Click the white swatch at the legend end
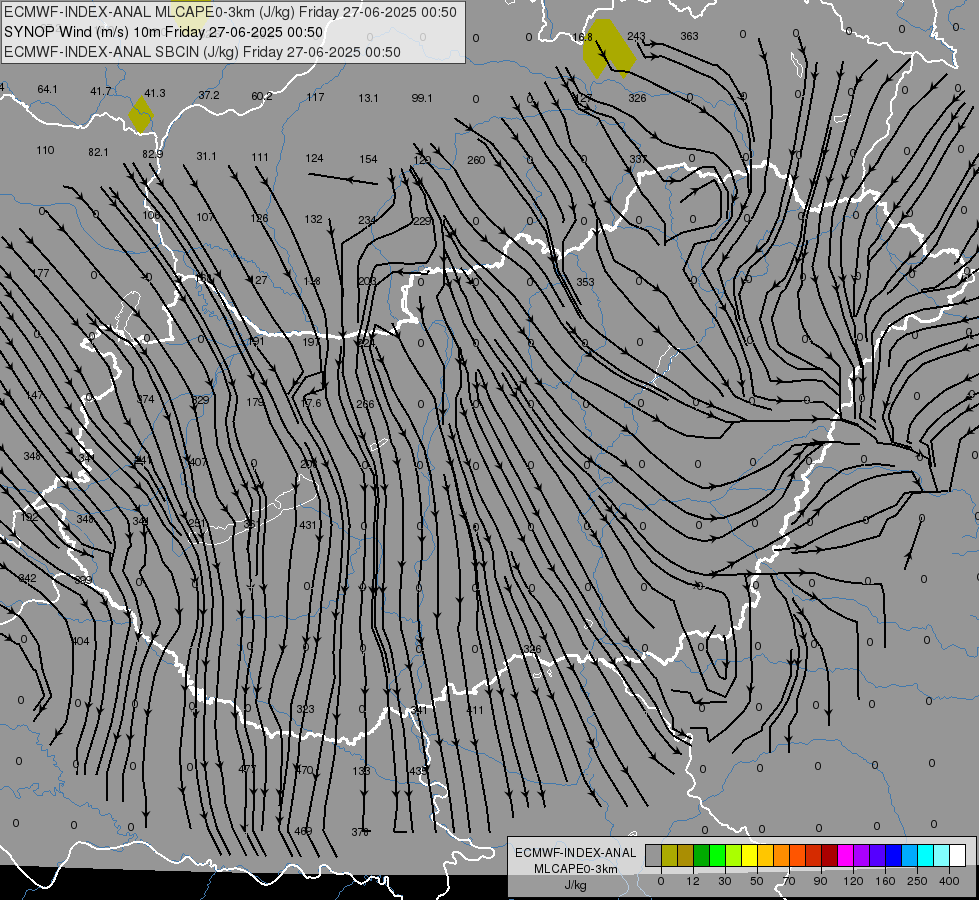Screen dimensions: 979x900 [x=958, y=855]
